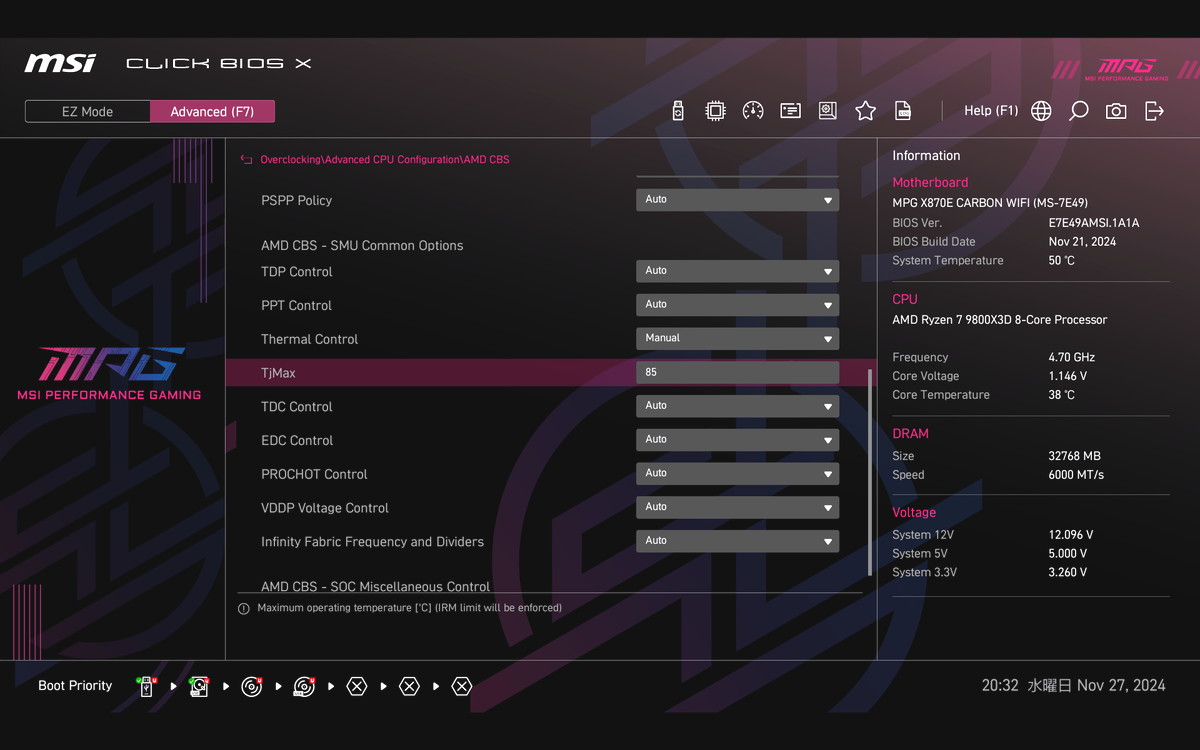Image resolution: width=1200 pixels, height=750 pixels.
Task: Click the search magnifier icon
Action: (x=1078, y=111)
